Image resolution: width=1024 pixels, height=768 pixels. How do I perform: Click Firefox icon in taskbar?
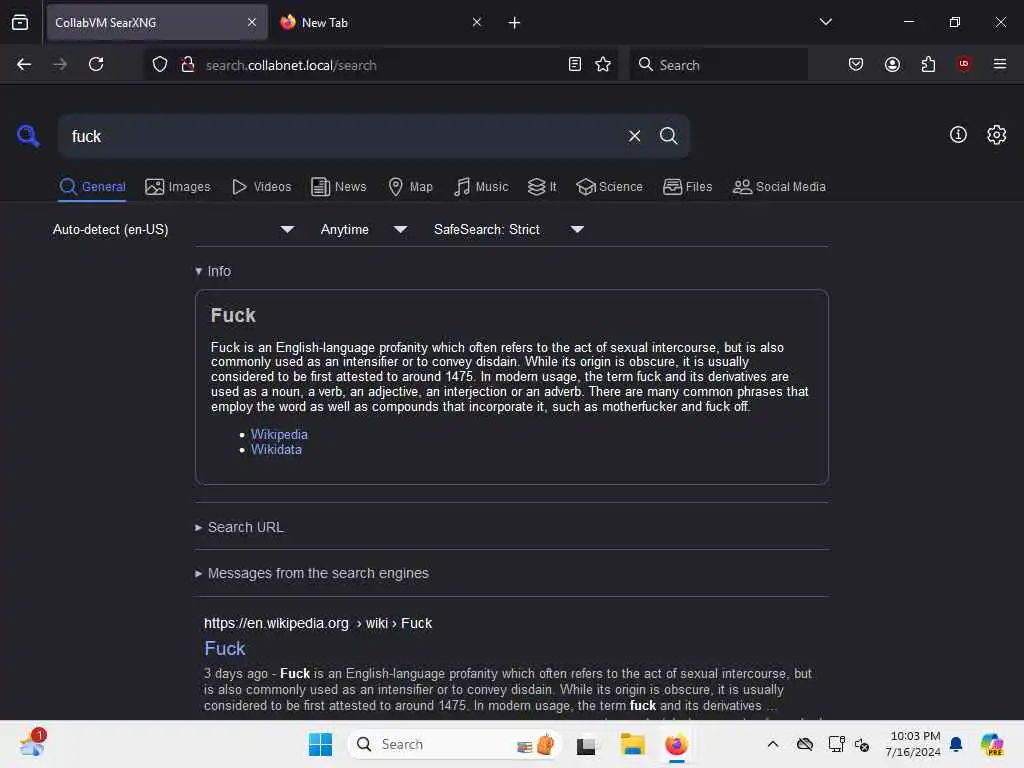(x=676, y=744)
